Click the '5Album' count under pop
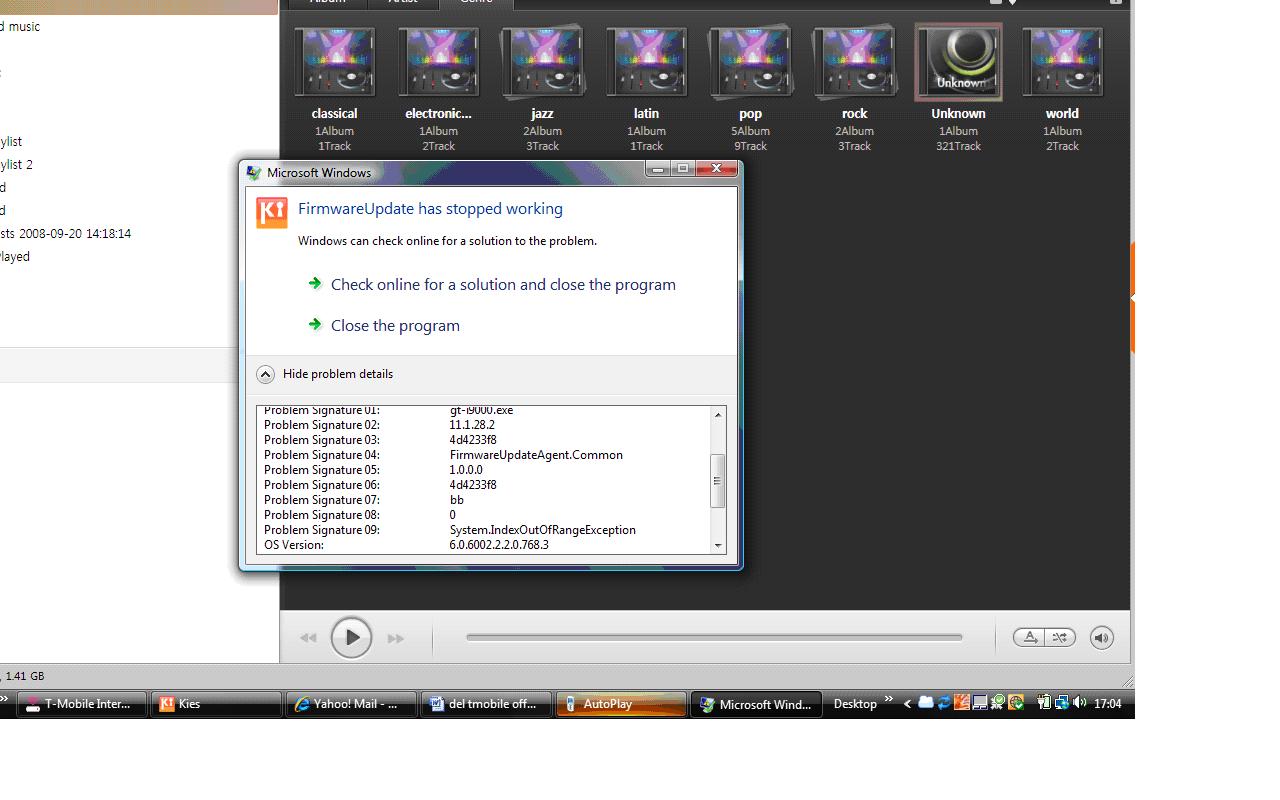This screenshot has height=800, width=1280. [x=751, y=131]
